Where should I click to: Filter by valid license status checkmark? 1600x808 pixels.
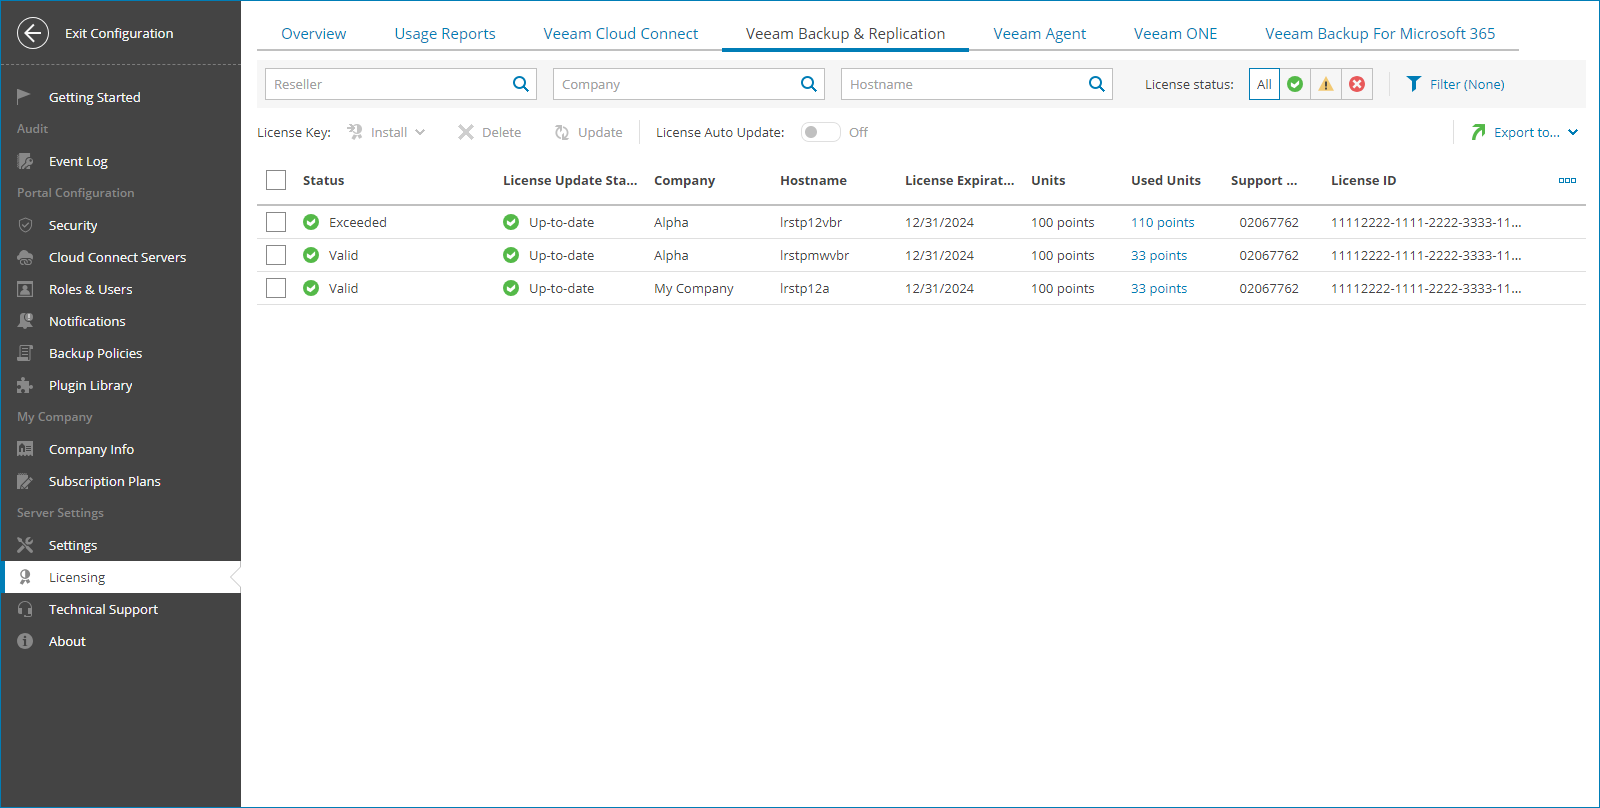pos(1295,84)
